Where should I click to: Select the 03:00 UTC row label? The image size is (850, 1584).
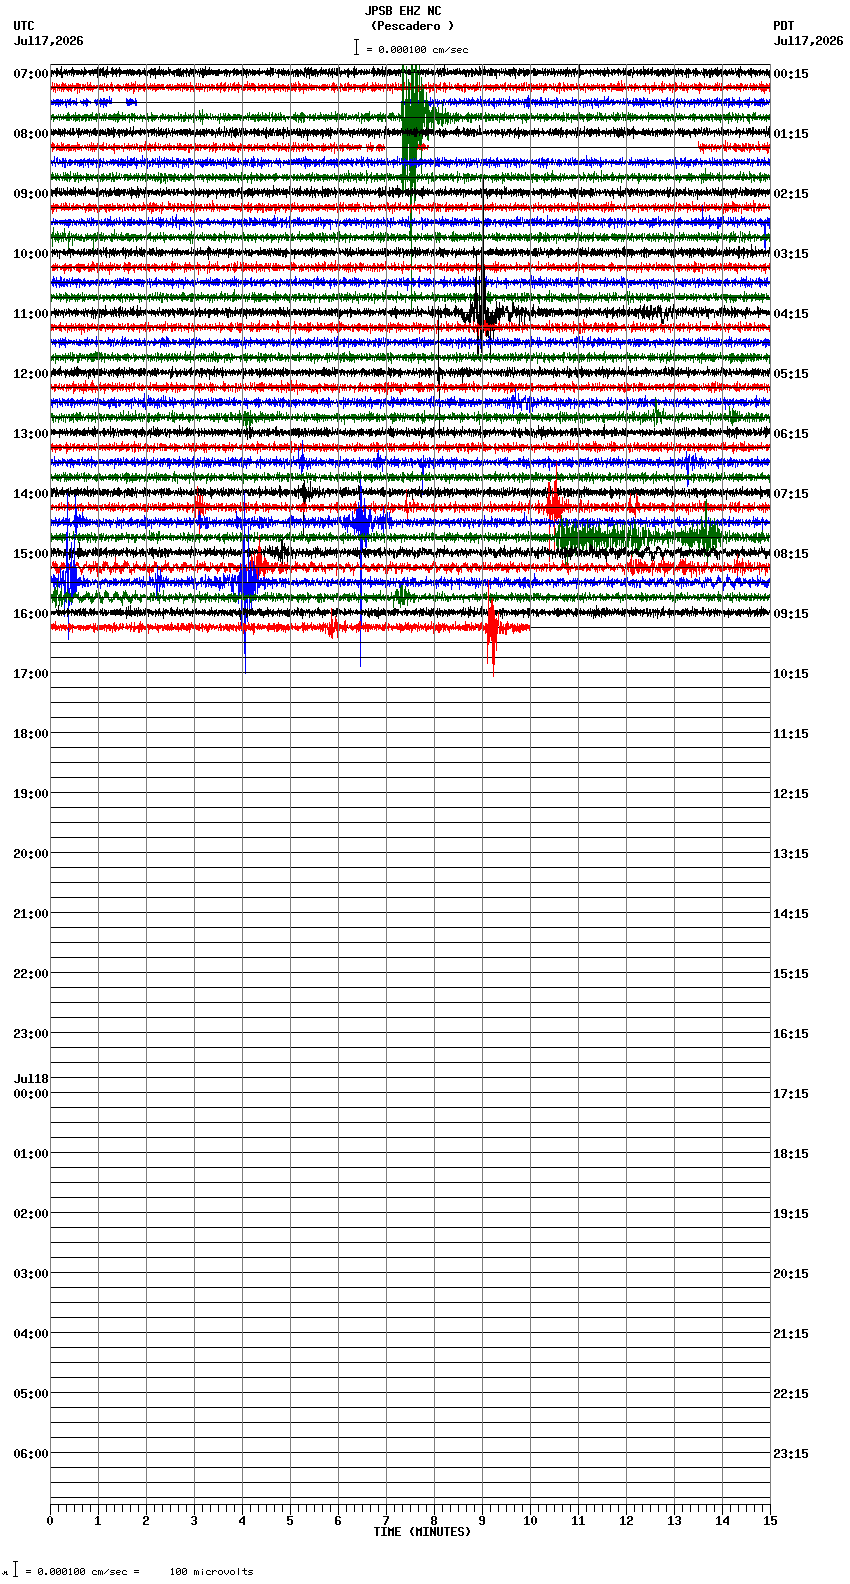[x=31, y=1274]
